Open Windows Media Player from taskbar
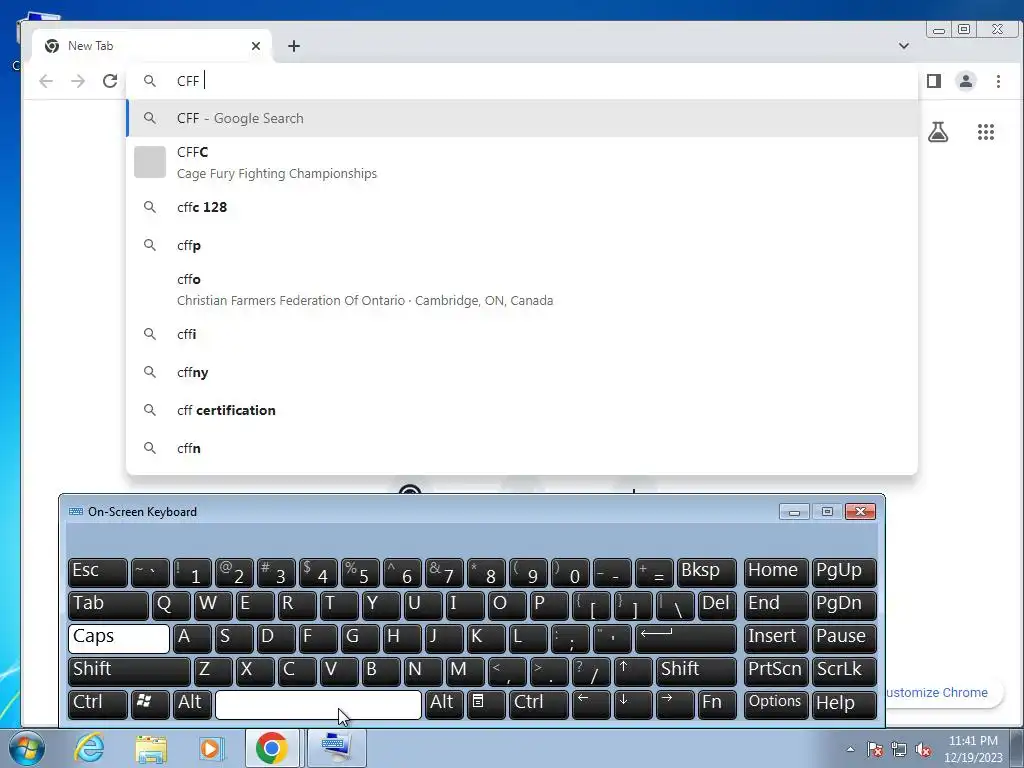Image resolution: width=1024 pixels, height=768 pixels. point(210,748)
